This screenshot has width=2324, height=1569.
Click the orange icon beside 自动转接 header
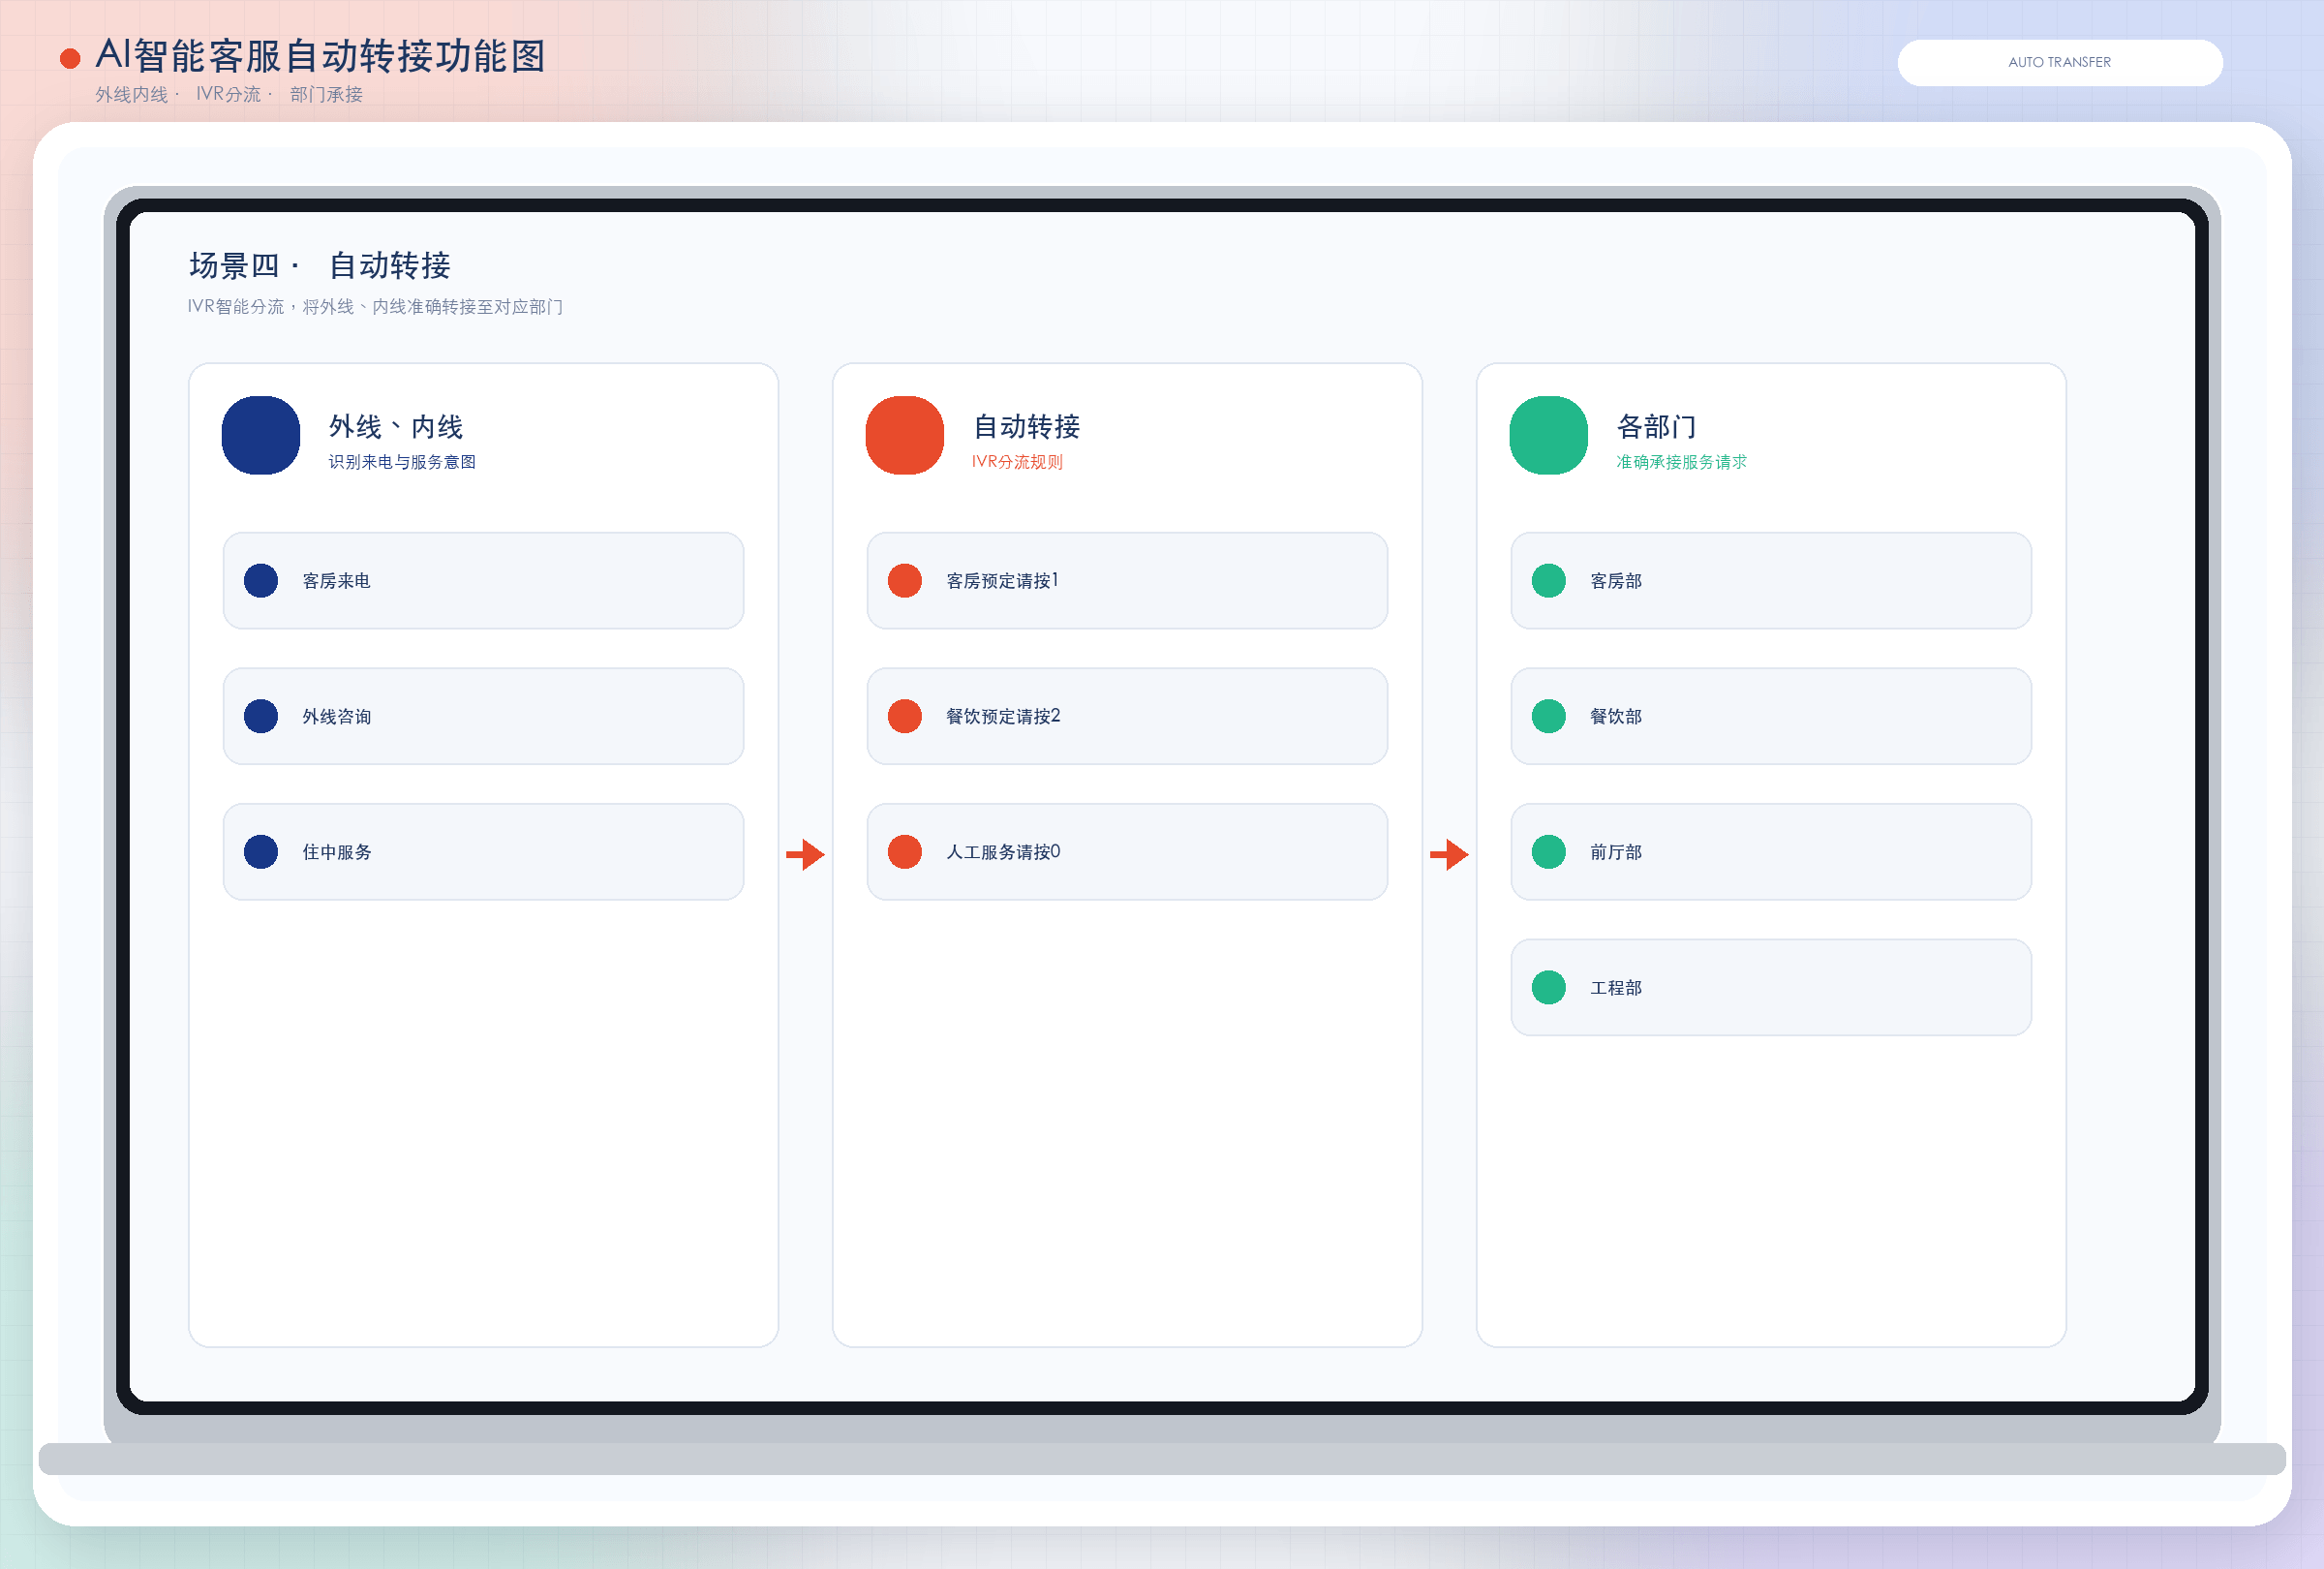904,435
